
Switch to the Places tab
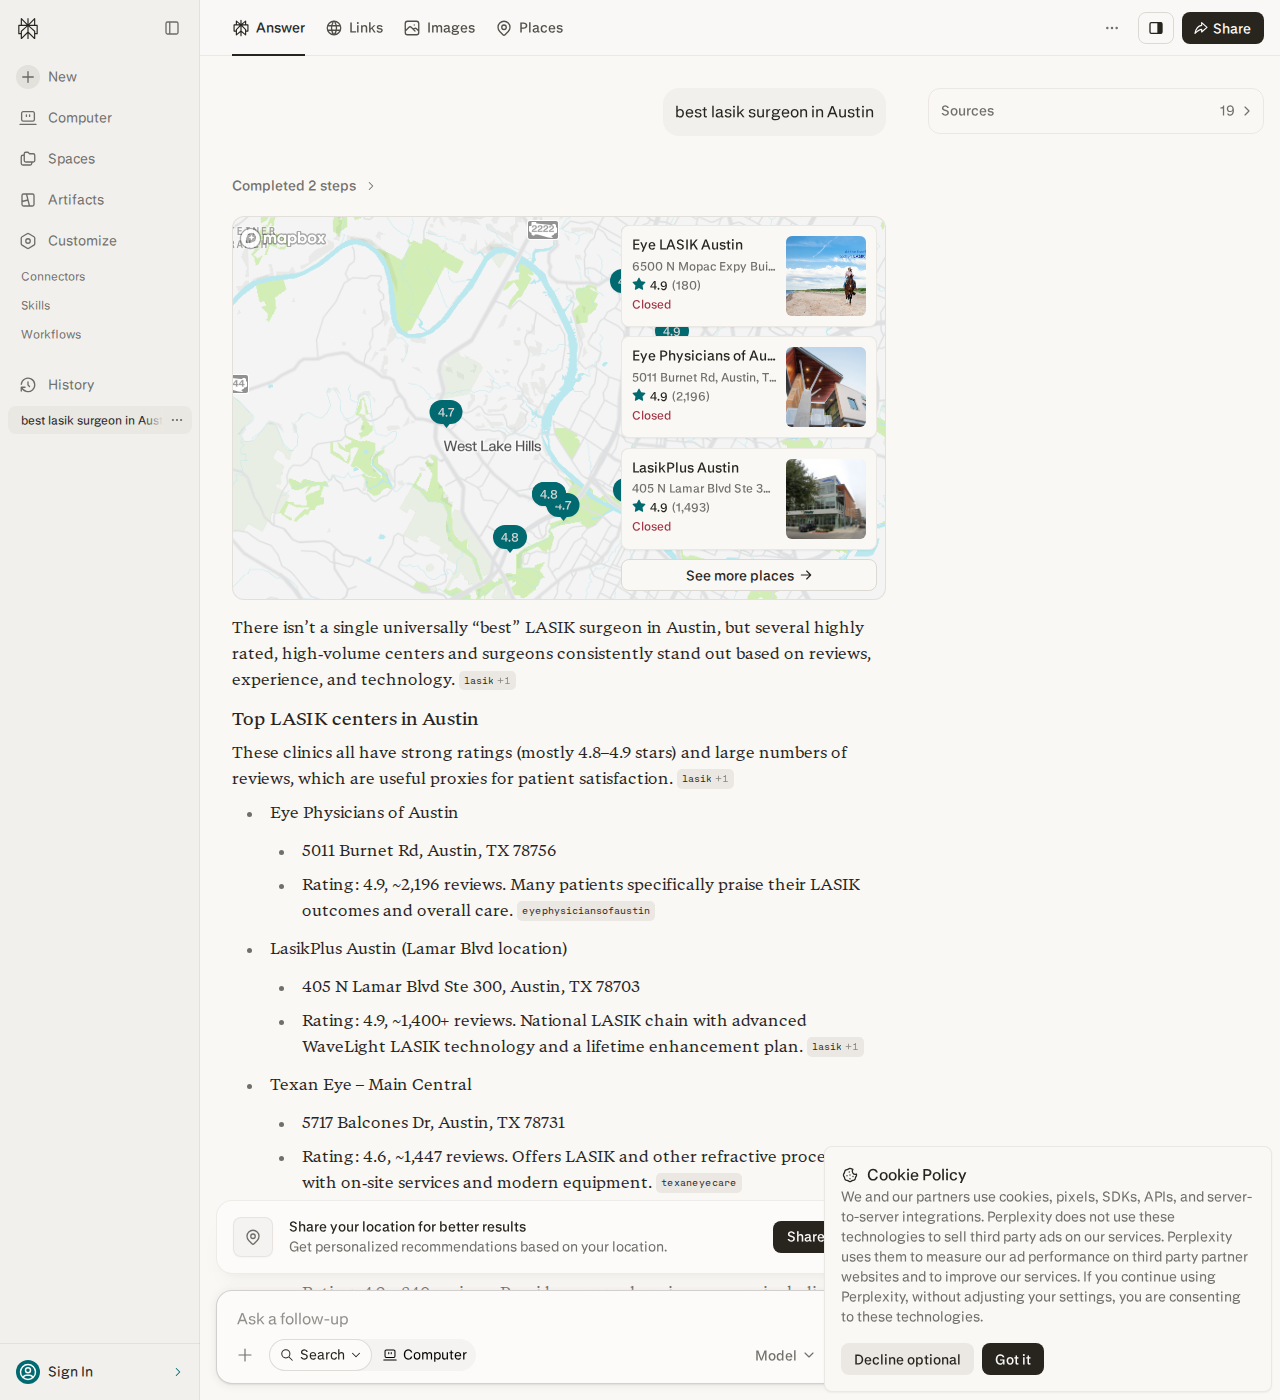(x=530, y=28)
